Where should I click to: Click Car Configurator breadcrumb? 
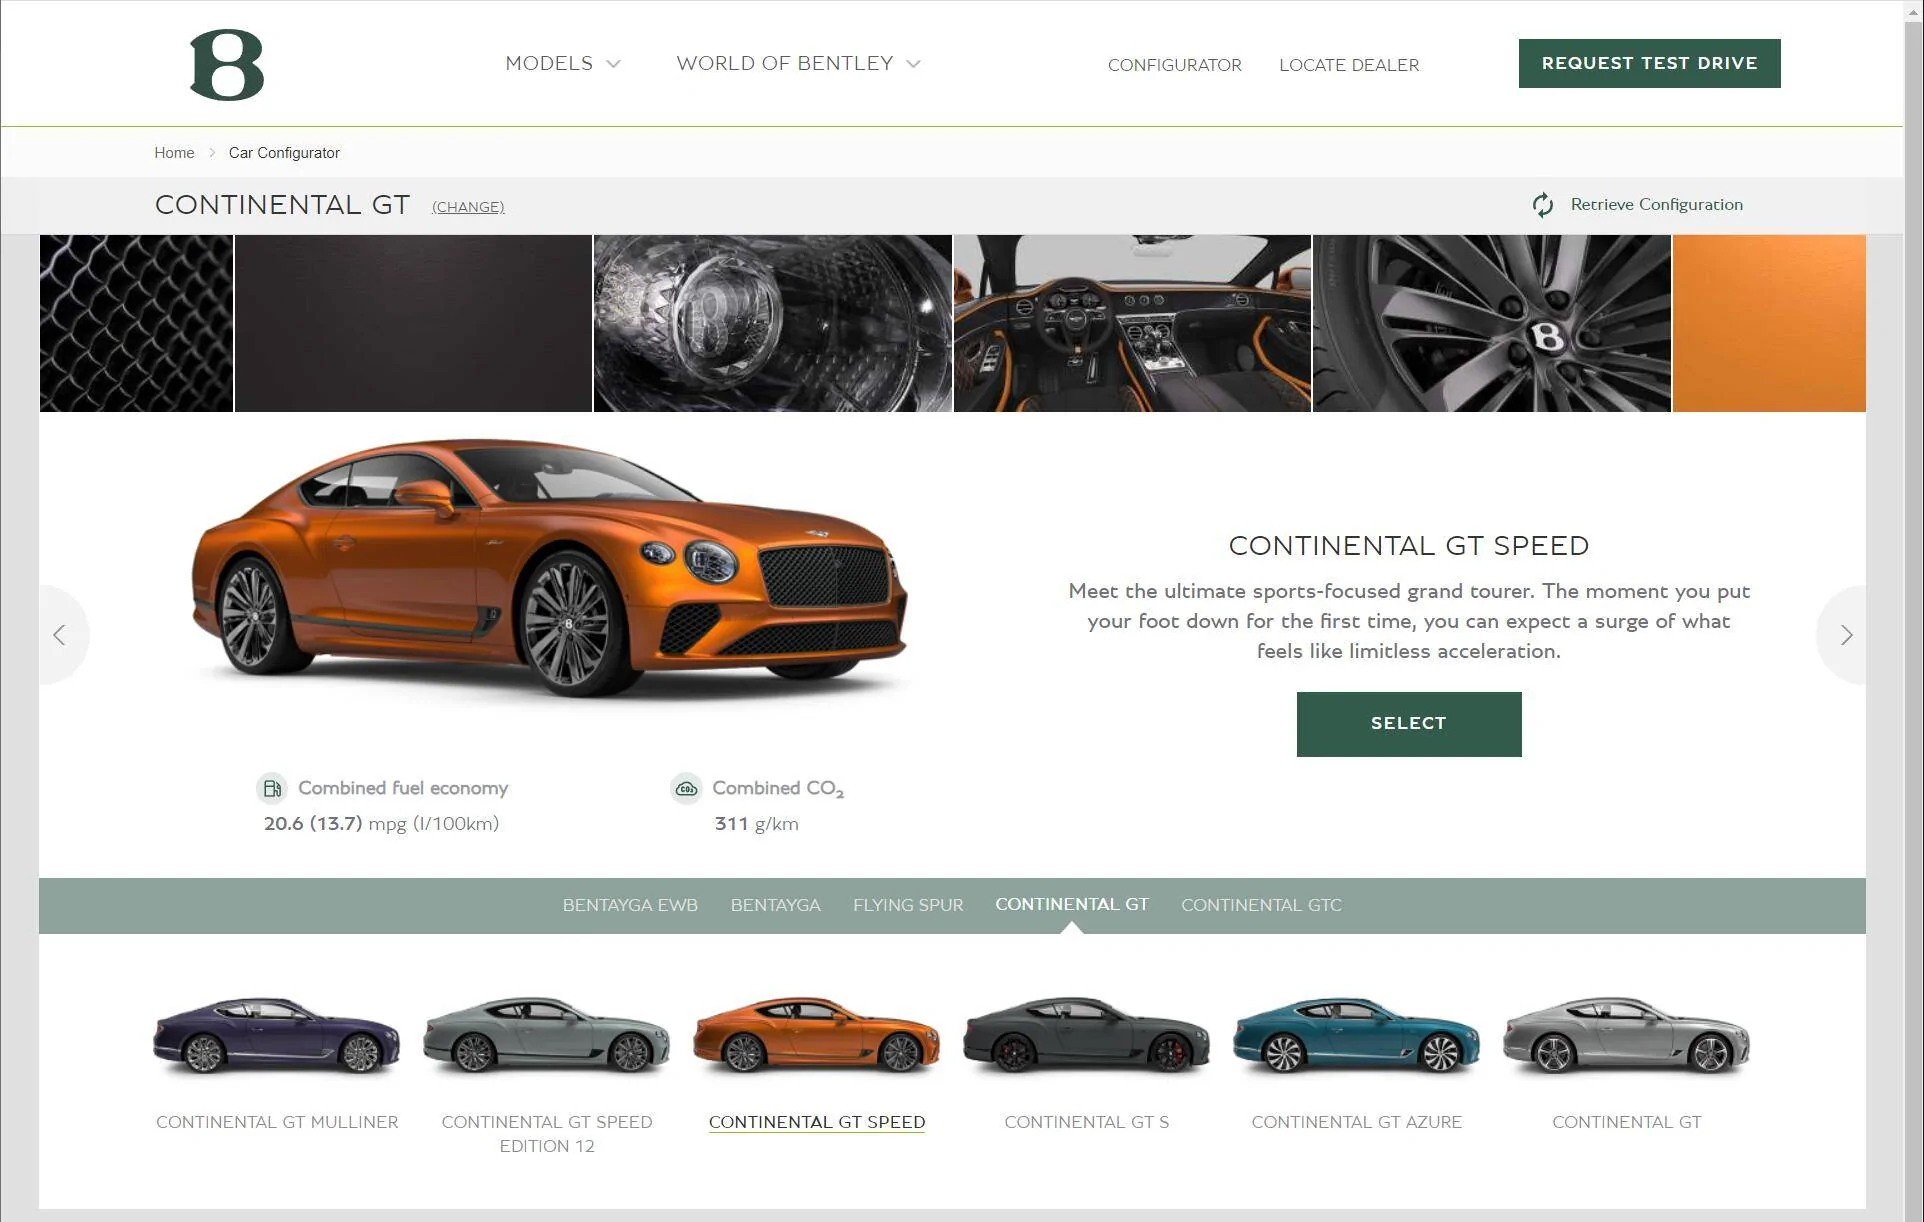click(284, 153)
